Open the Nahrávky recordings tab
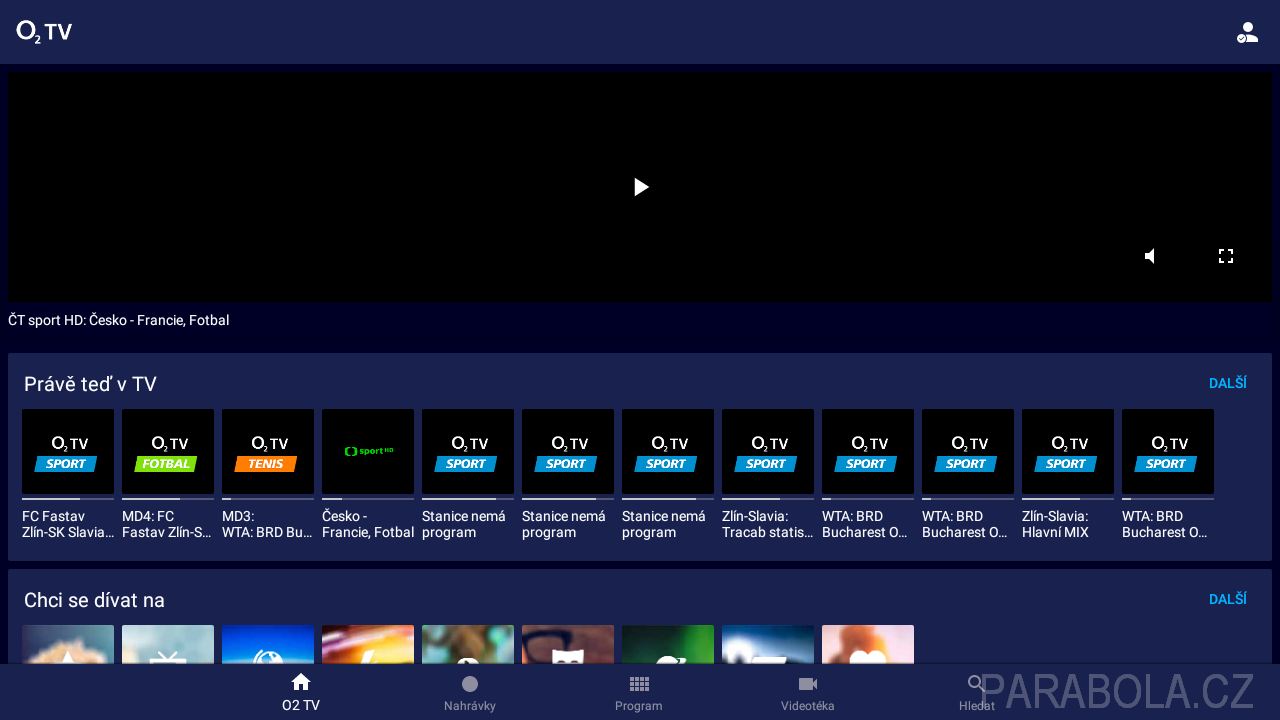The image size is (1280, 720). (x=470, y=692)
